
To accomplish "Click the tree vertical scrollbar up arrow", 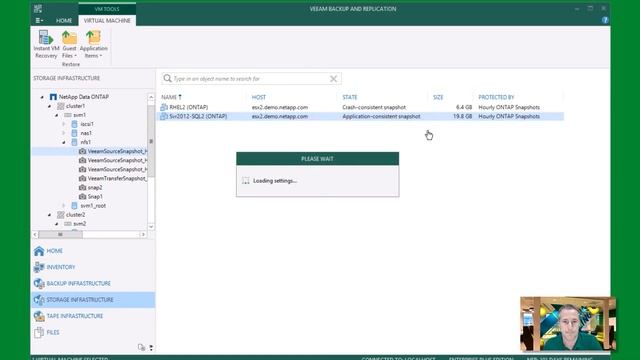I will (x=151, y=97).
